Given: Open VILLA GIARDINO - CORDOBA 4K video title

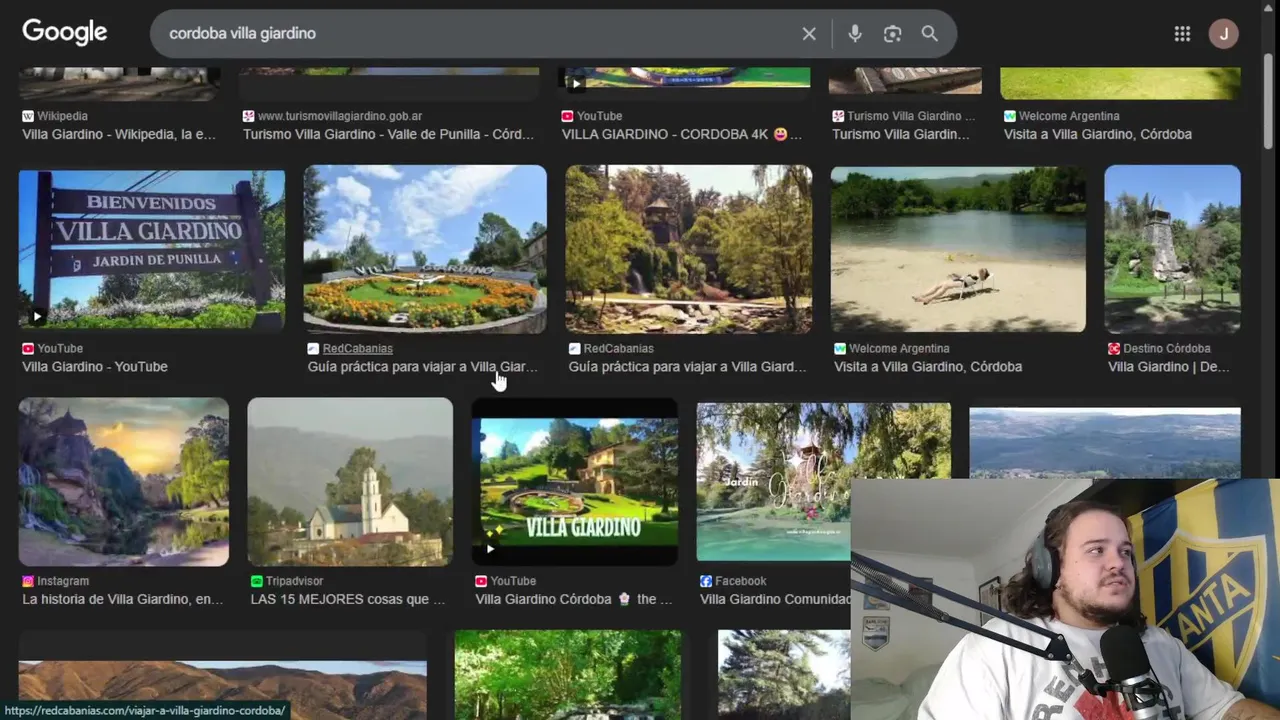Looking at the screenshot, I should [682, 134].
